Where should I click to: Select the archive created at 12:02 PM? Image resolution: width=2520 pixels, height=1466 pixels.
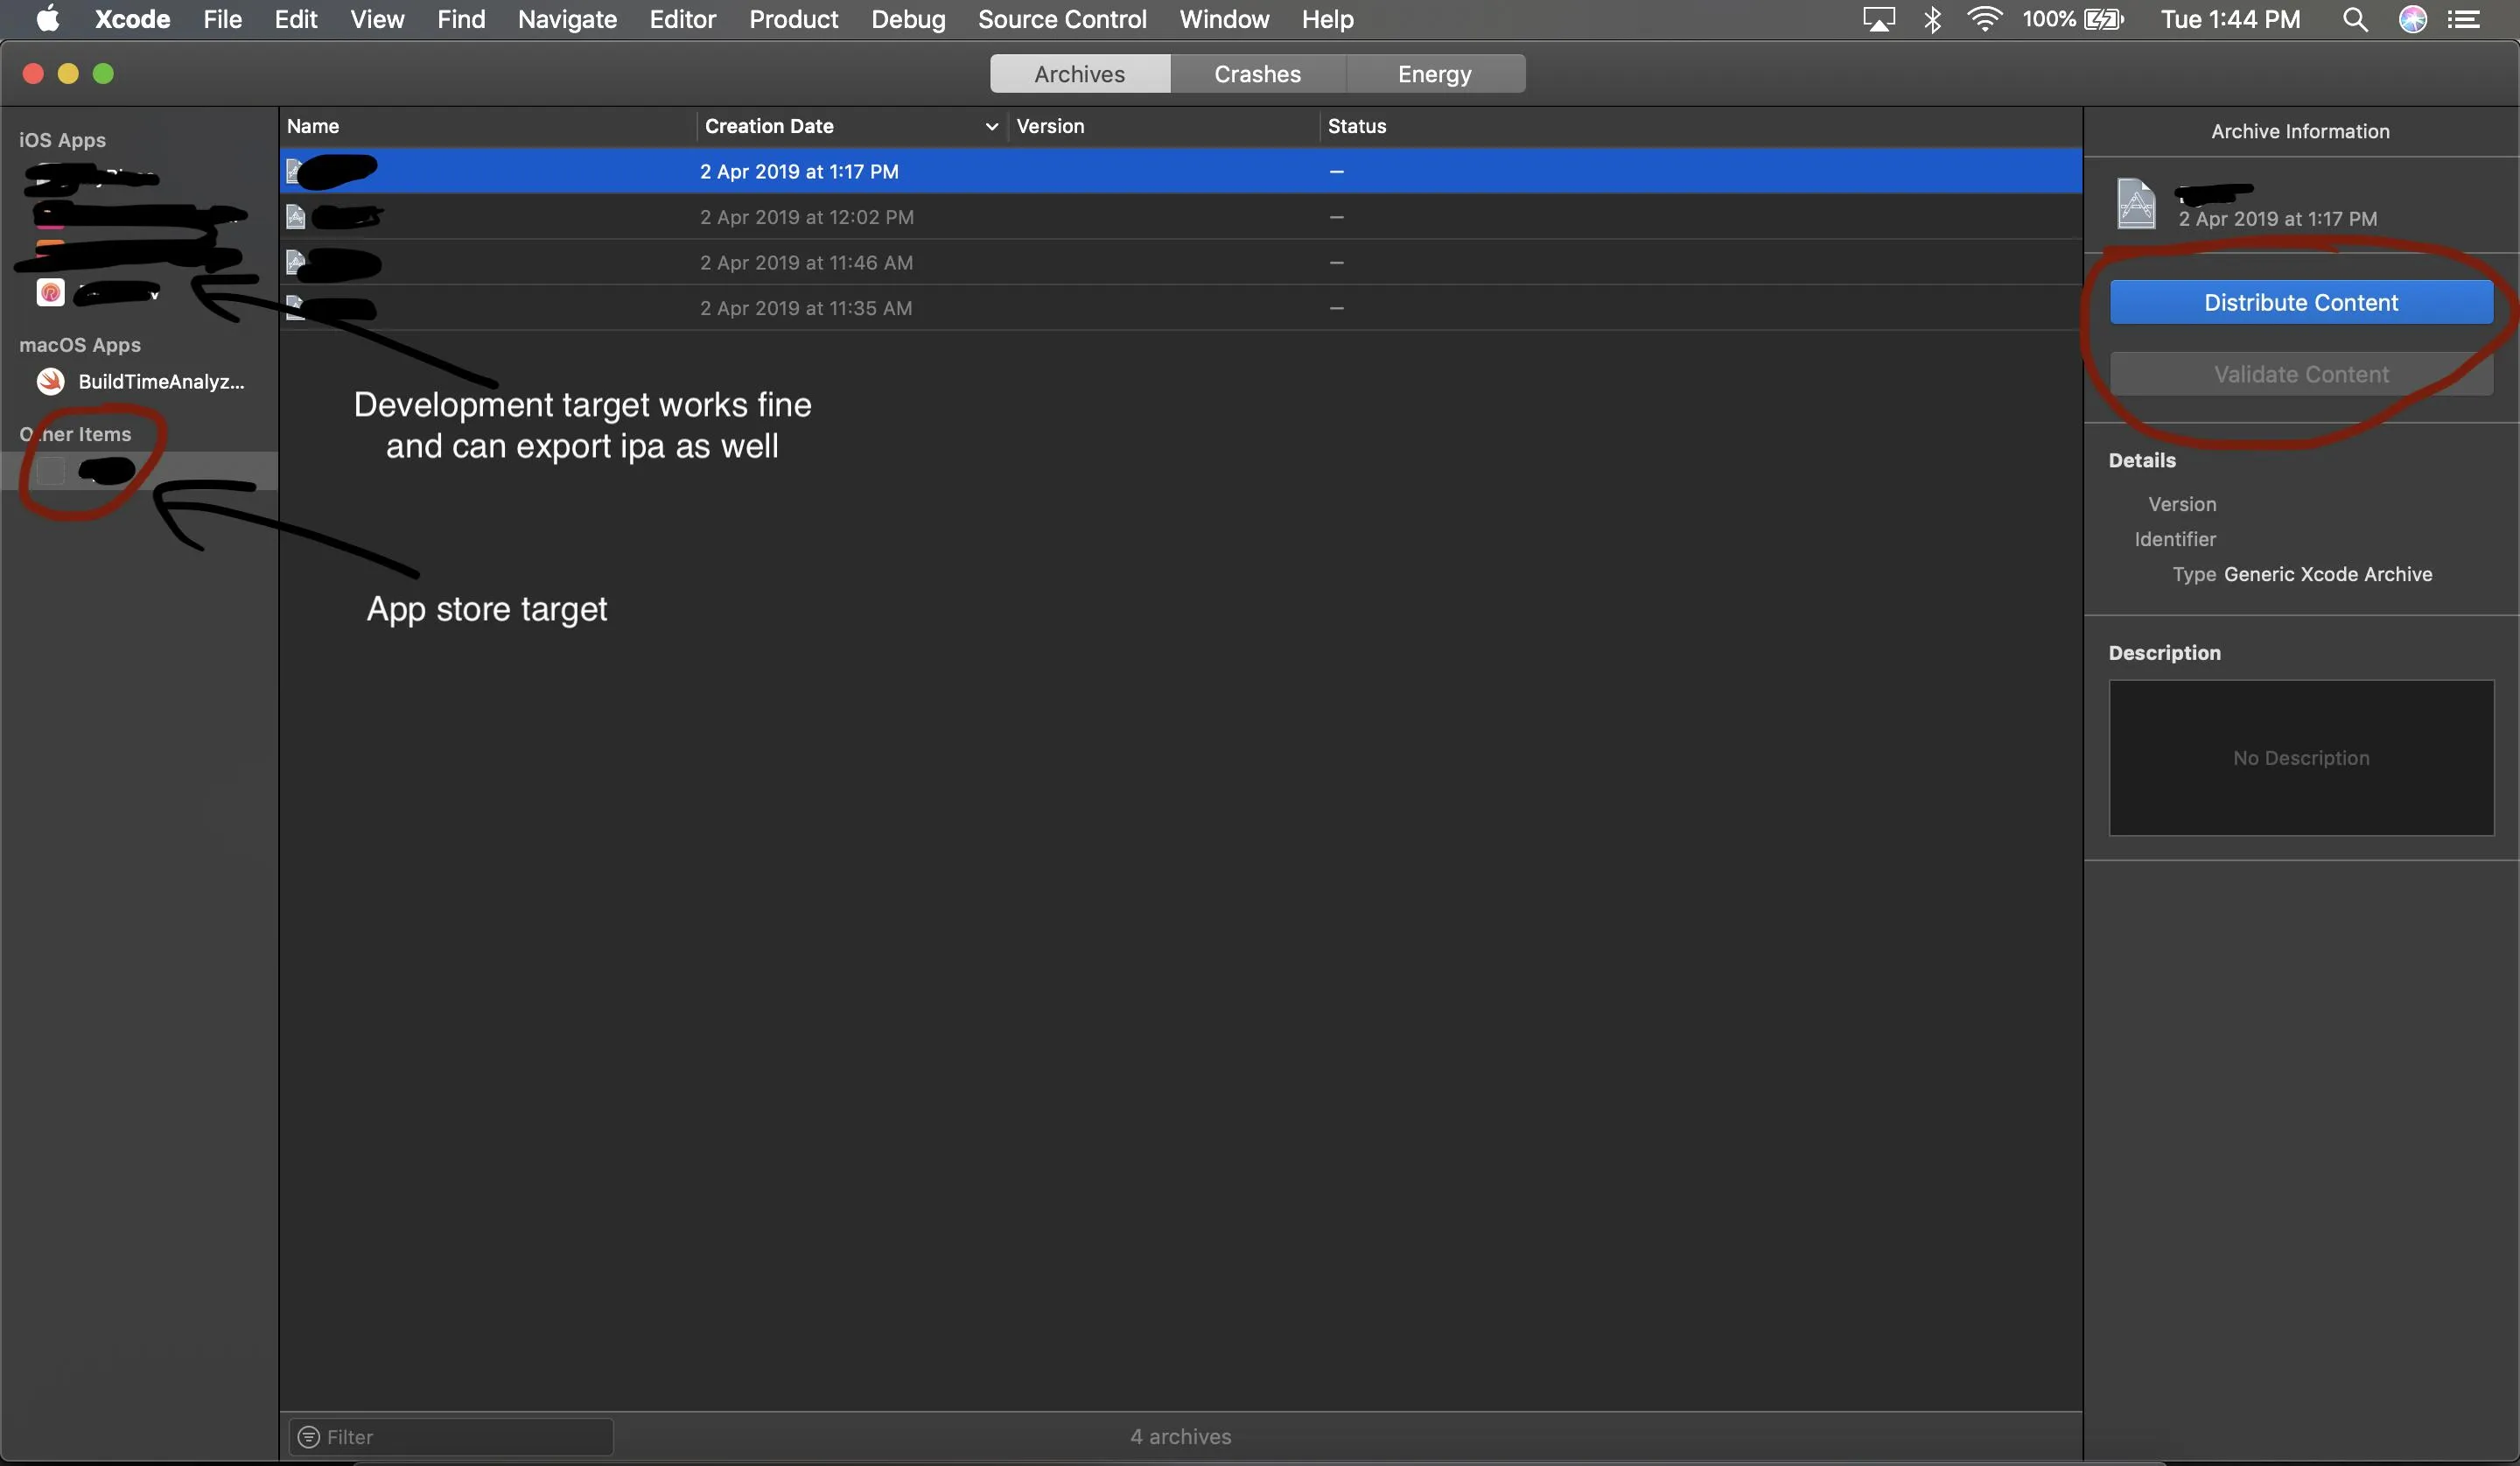(806, 217)
